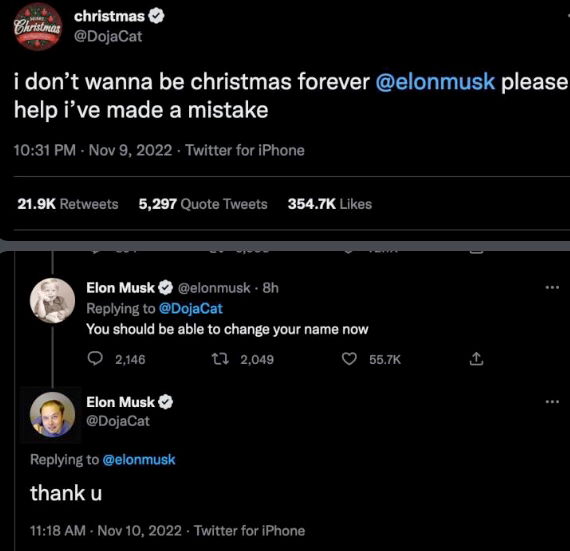The width and height of the screenshot is (570, 551).
Task: Open three-dot menu on thank u tweet
Action: [552, 402]
